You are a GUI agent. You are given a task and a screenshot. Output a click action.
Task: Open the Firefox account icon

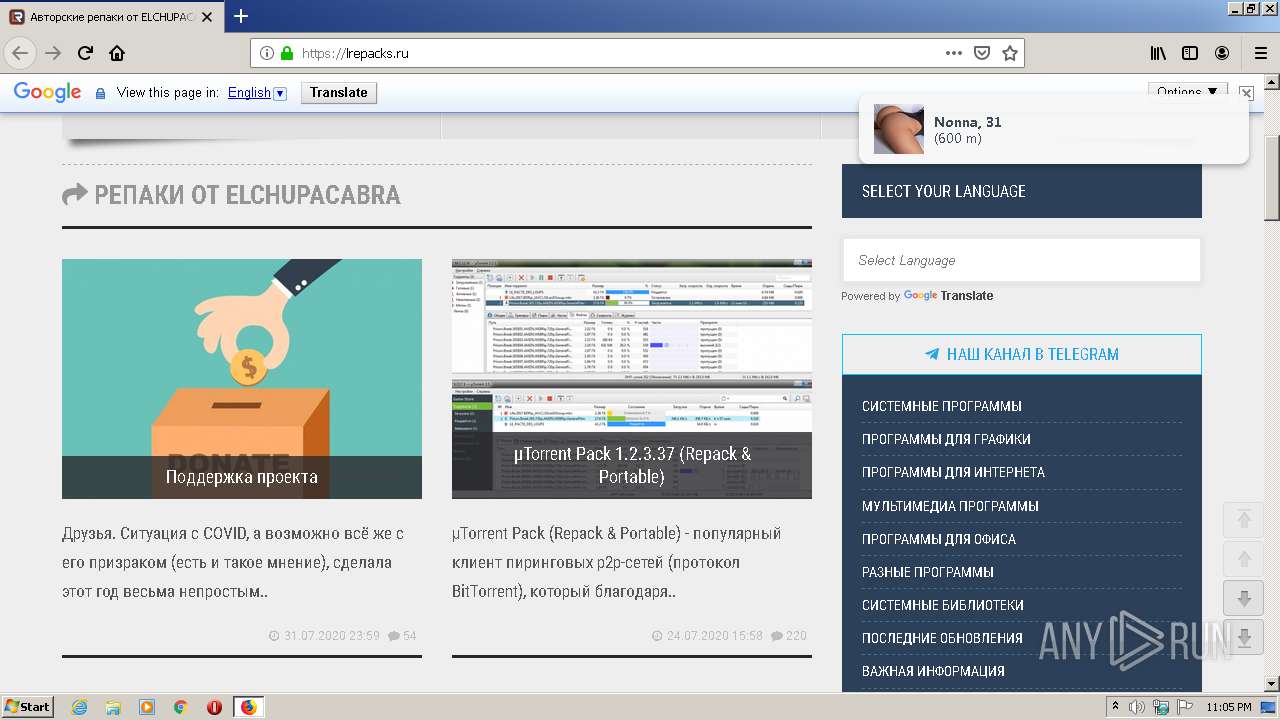coord(1222,53)
